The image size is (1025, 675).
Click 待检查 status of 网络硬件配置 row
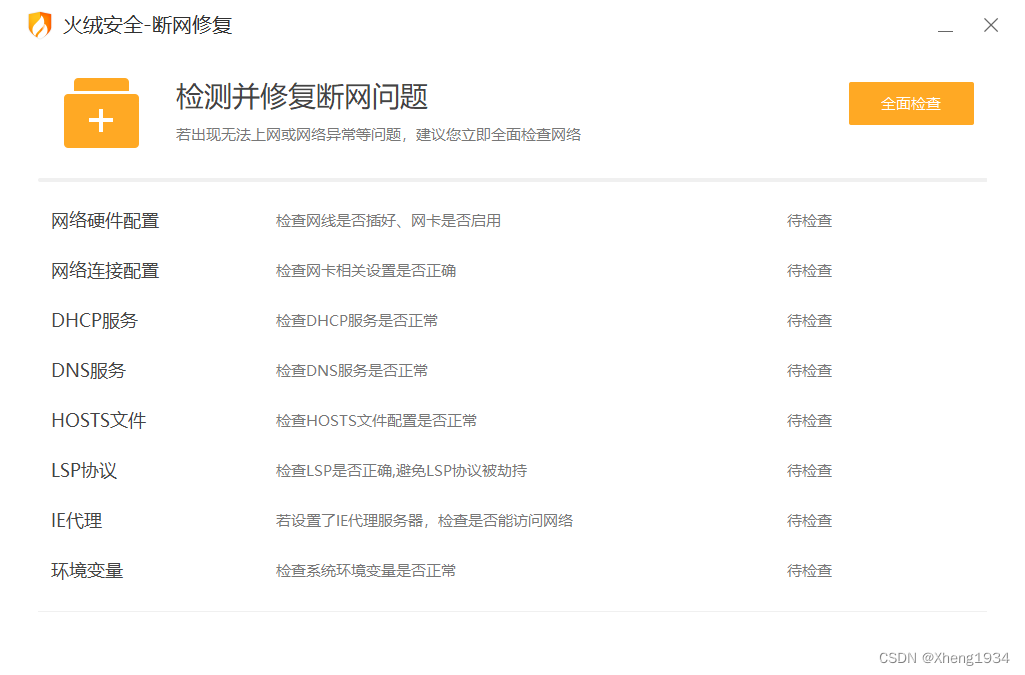click(x=809, y=221)
